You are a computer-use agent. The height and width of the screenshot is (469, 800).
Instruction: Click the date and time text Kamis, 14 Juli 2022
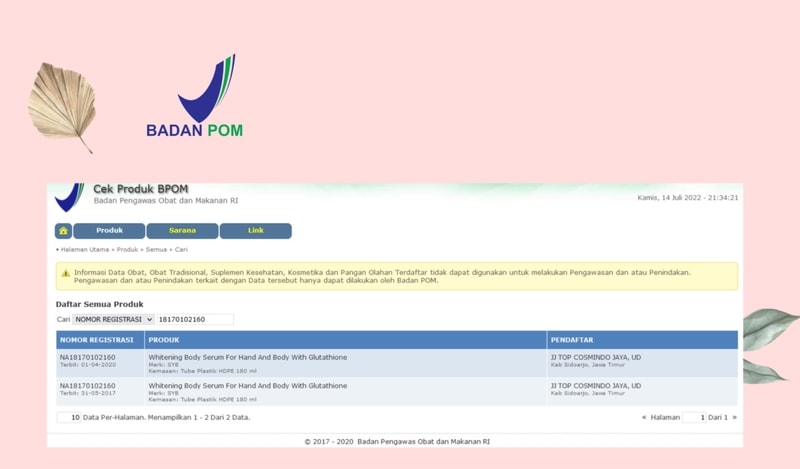point(687,198)
